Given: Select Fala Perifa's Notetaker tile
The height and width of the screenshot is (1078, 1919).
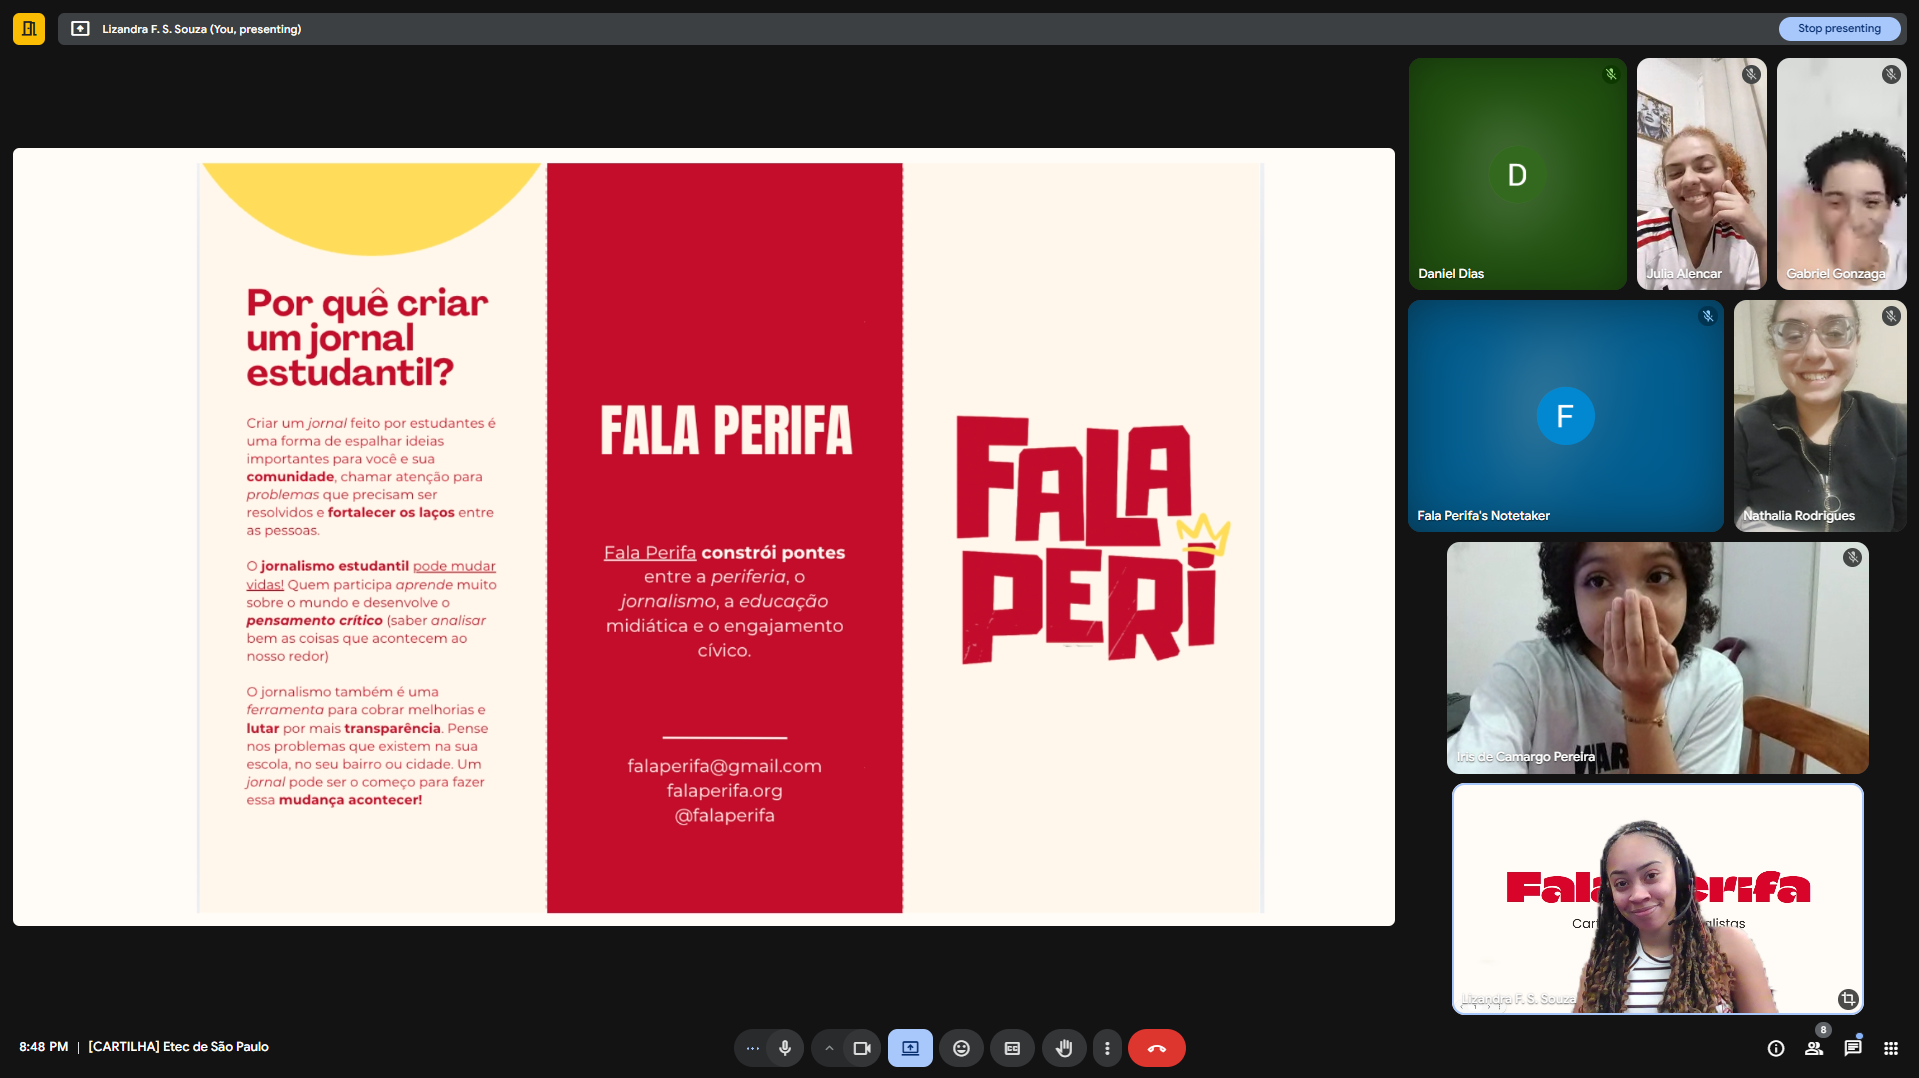Looking at the screenshot, I should (x=1565, y=416).
